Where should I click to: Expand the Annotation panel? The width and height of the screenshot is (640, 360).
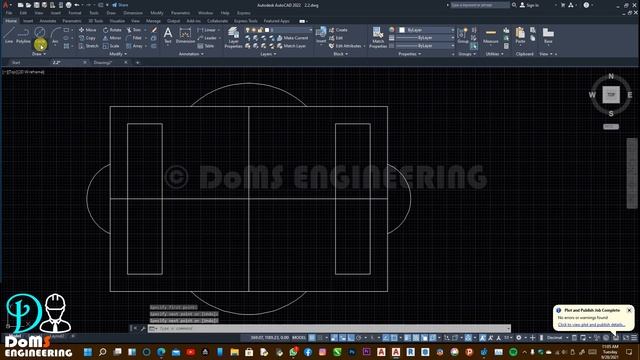point(191,54)
